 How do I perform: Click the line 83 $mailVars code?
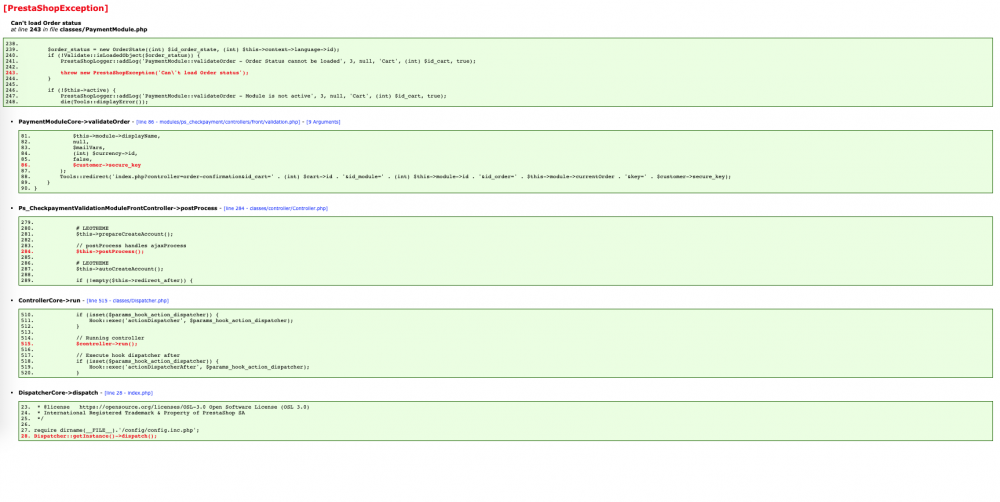click(x=88, y=148)
